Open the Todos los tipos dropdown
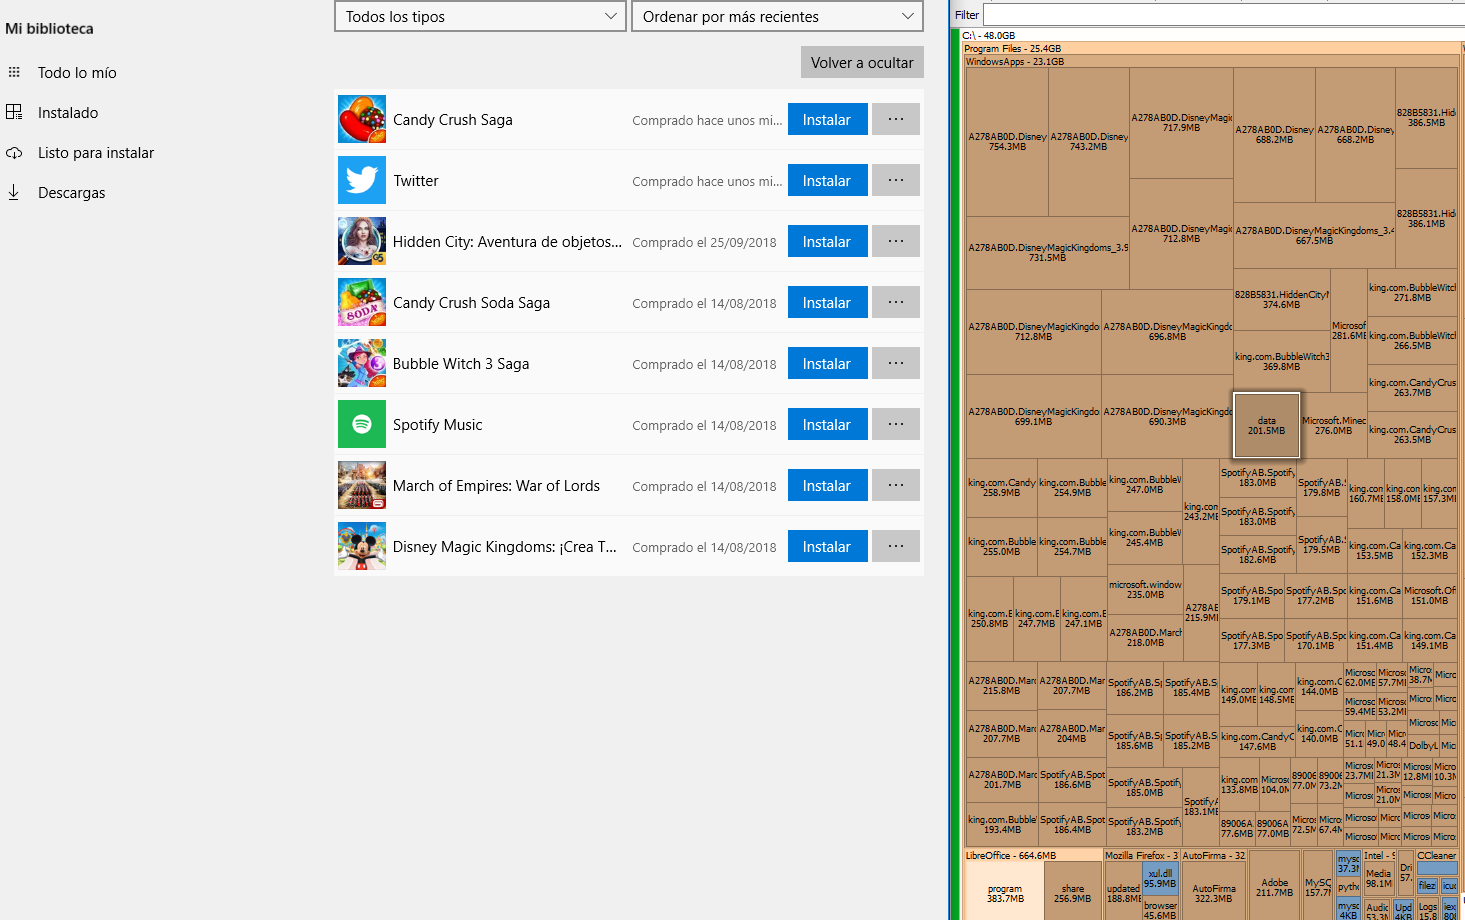 (x=480, y=16)
